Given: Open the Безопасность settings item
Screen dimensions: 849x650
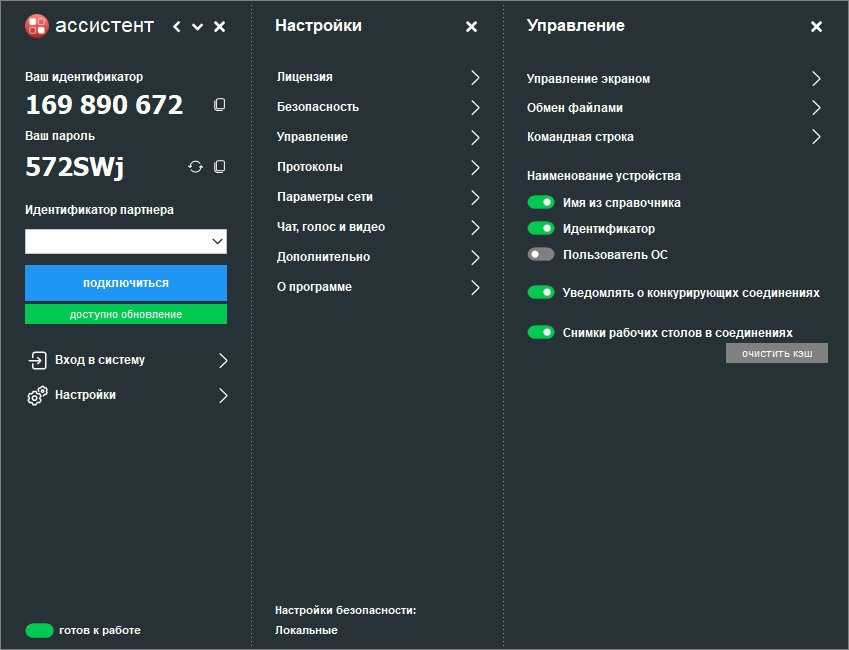Looking at the screenshot, I should tap(378, 107).
